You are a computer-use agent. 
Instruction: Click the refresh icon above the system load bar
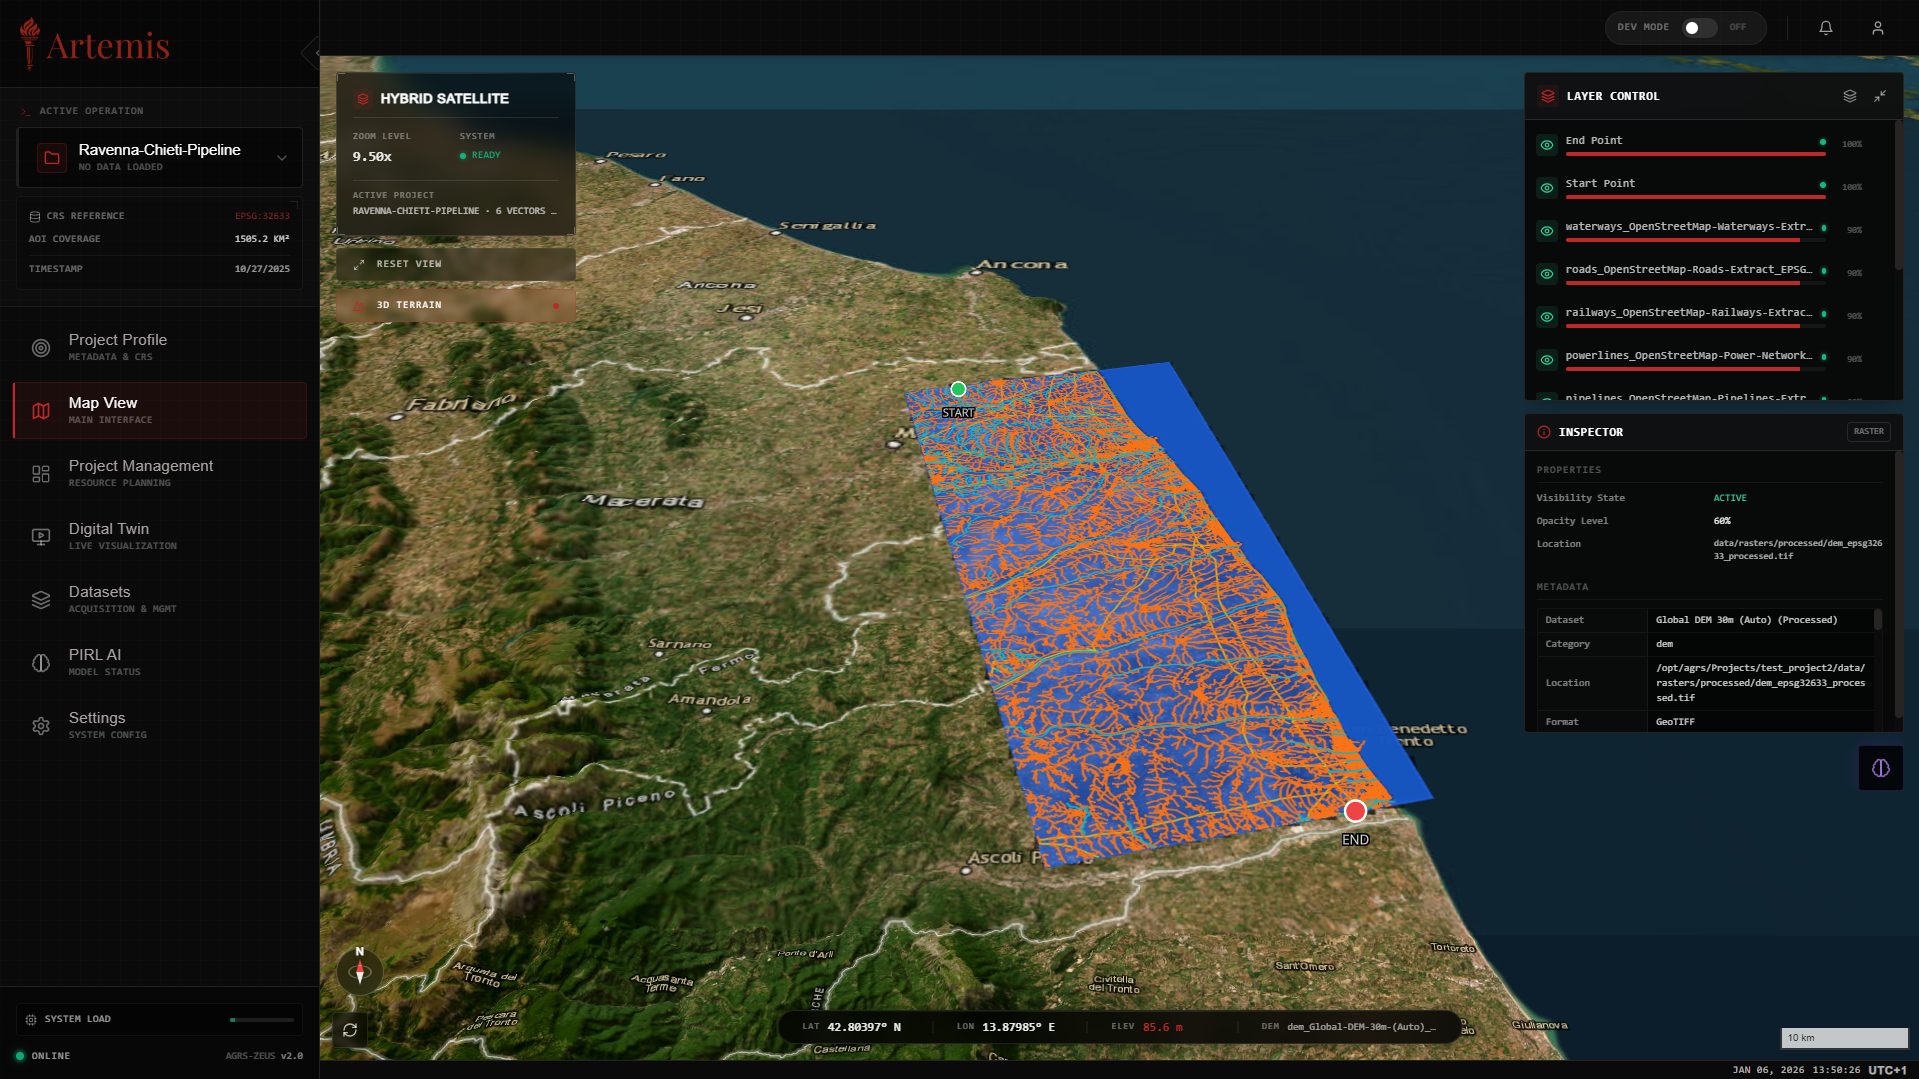pyautogui.click(x=350, y=1029)
